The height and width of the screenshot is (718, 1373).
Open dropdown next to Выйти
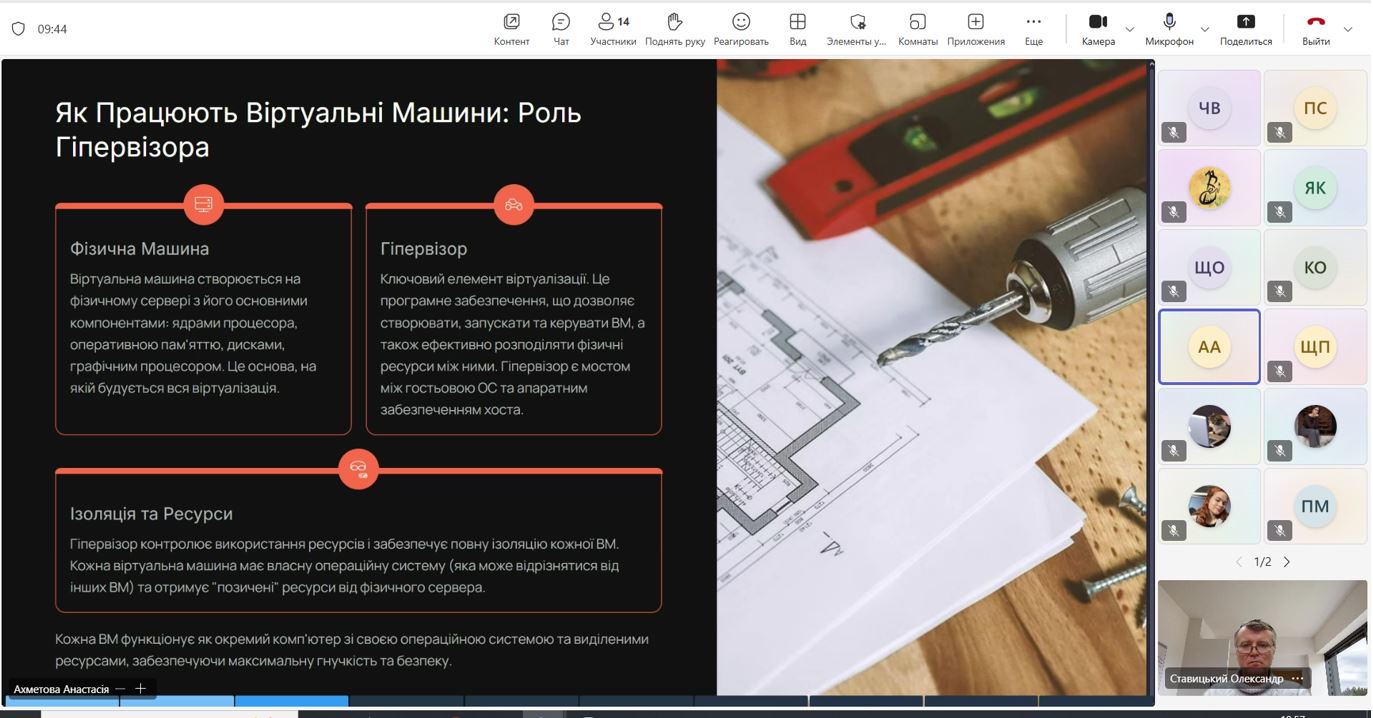click(1347, 29)
